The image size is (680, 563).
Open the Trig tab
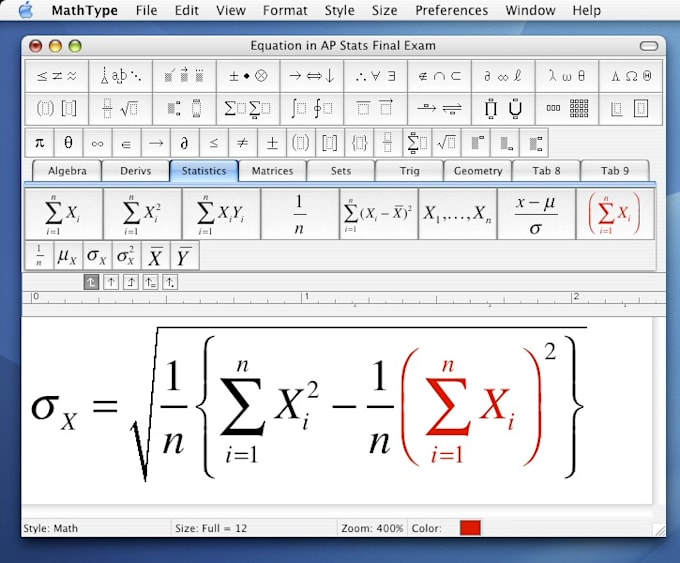coord(409,171)
